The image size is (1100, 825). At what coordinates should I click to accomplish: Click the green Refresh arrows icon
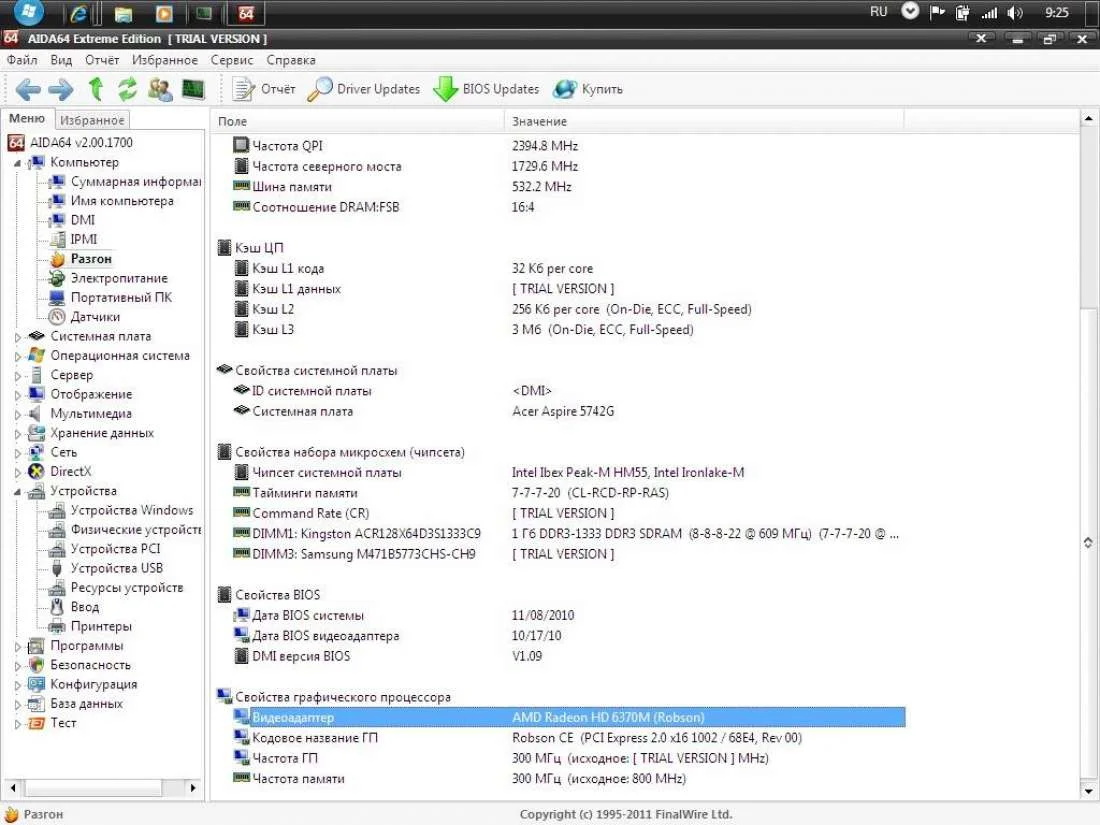click(x=127, y=90)
